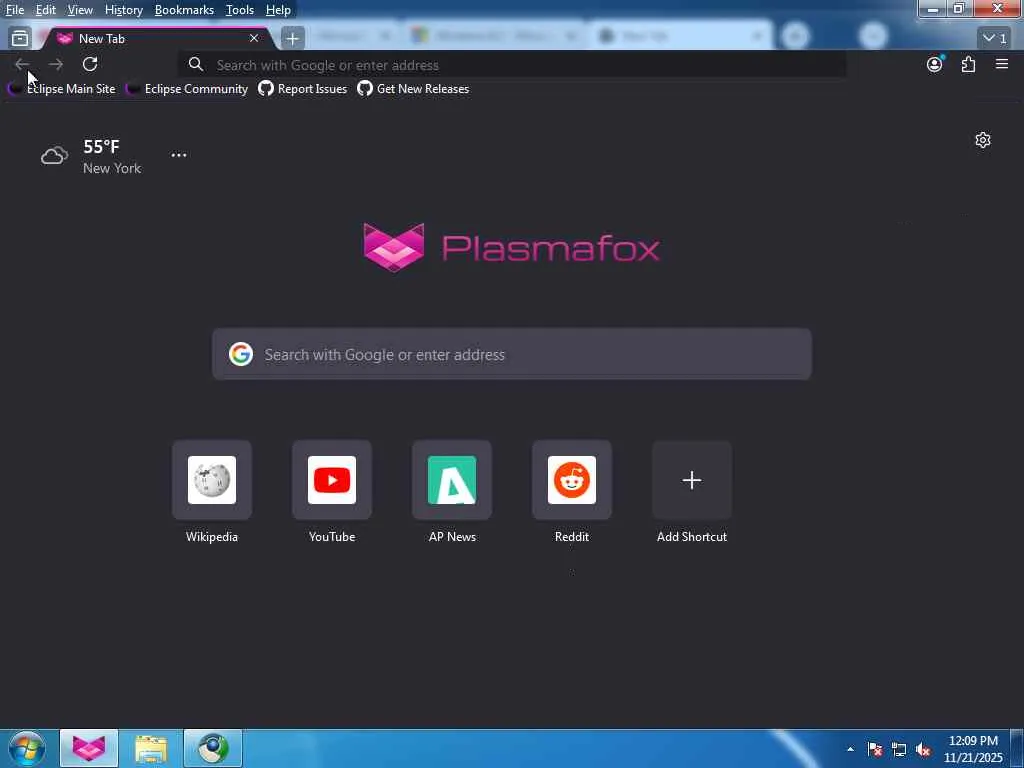This screenshot has height=768, width=1024.
Task: Open File Explorer from the taskbar
Action: [151, 748]
